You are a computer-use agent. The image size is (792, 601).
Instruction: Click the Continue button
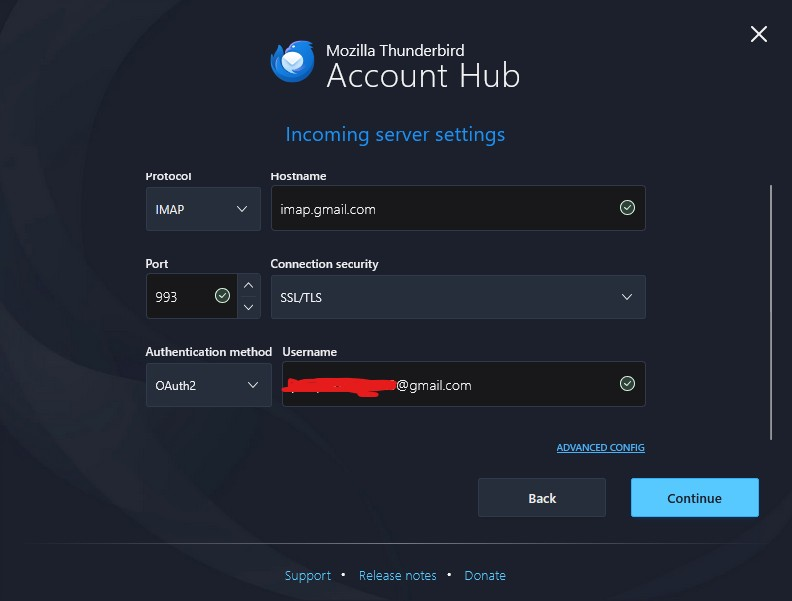coord(695,497)
